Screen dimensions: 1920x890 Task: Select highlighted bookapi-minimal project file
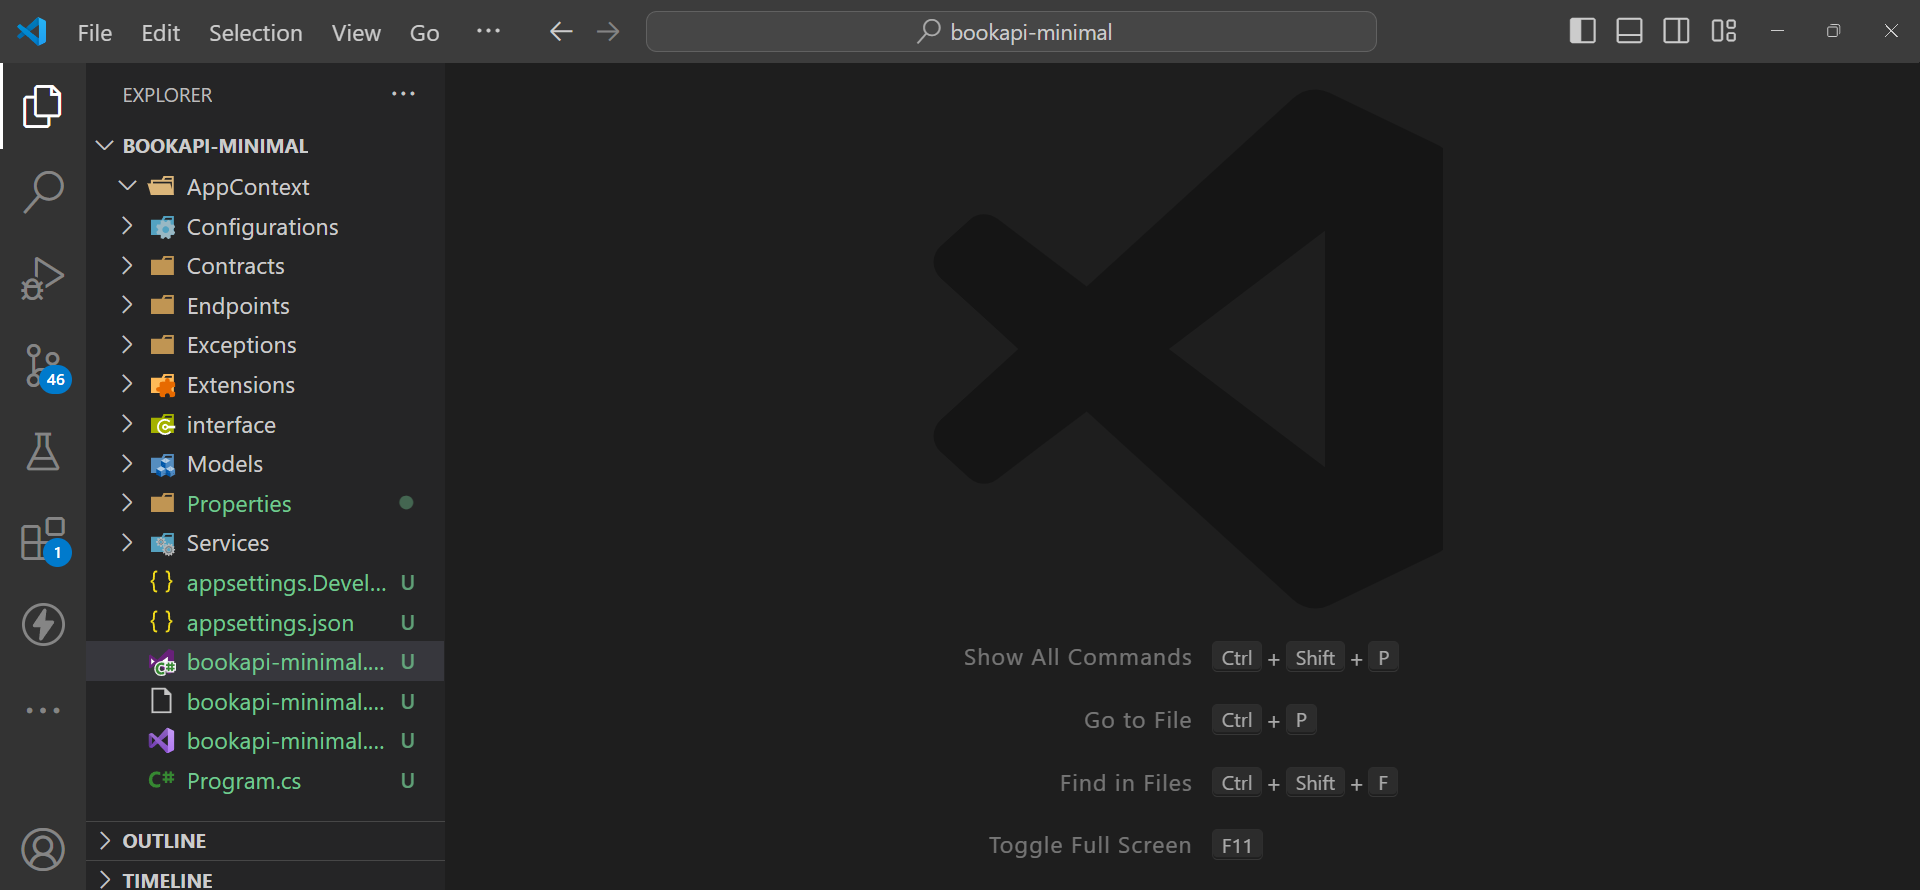265,662
